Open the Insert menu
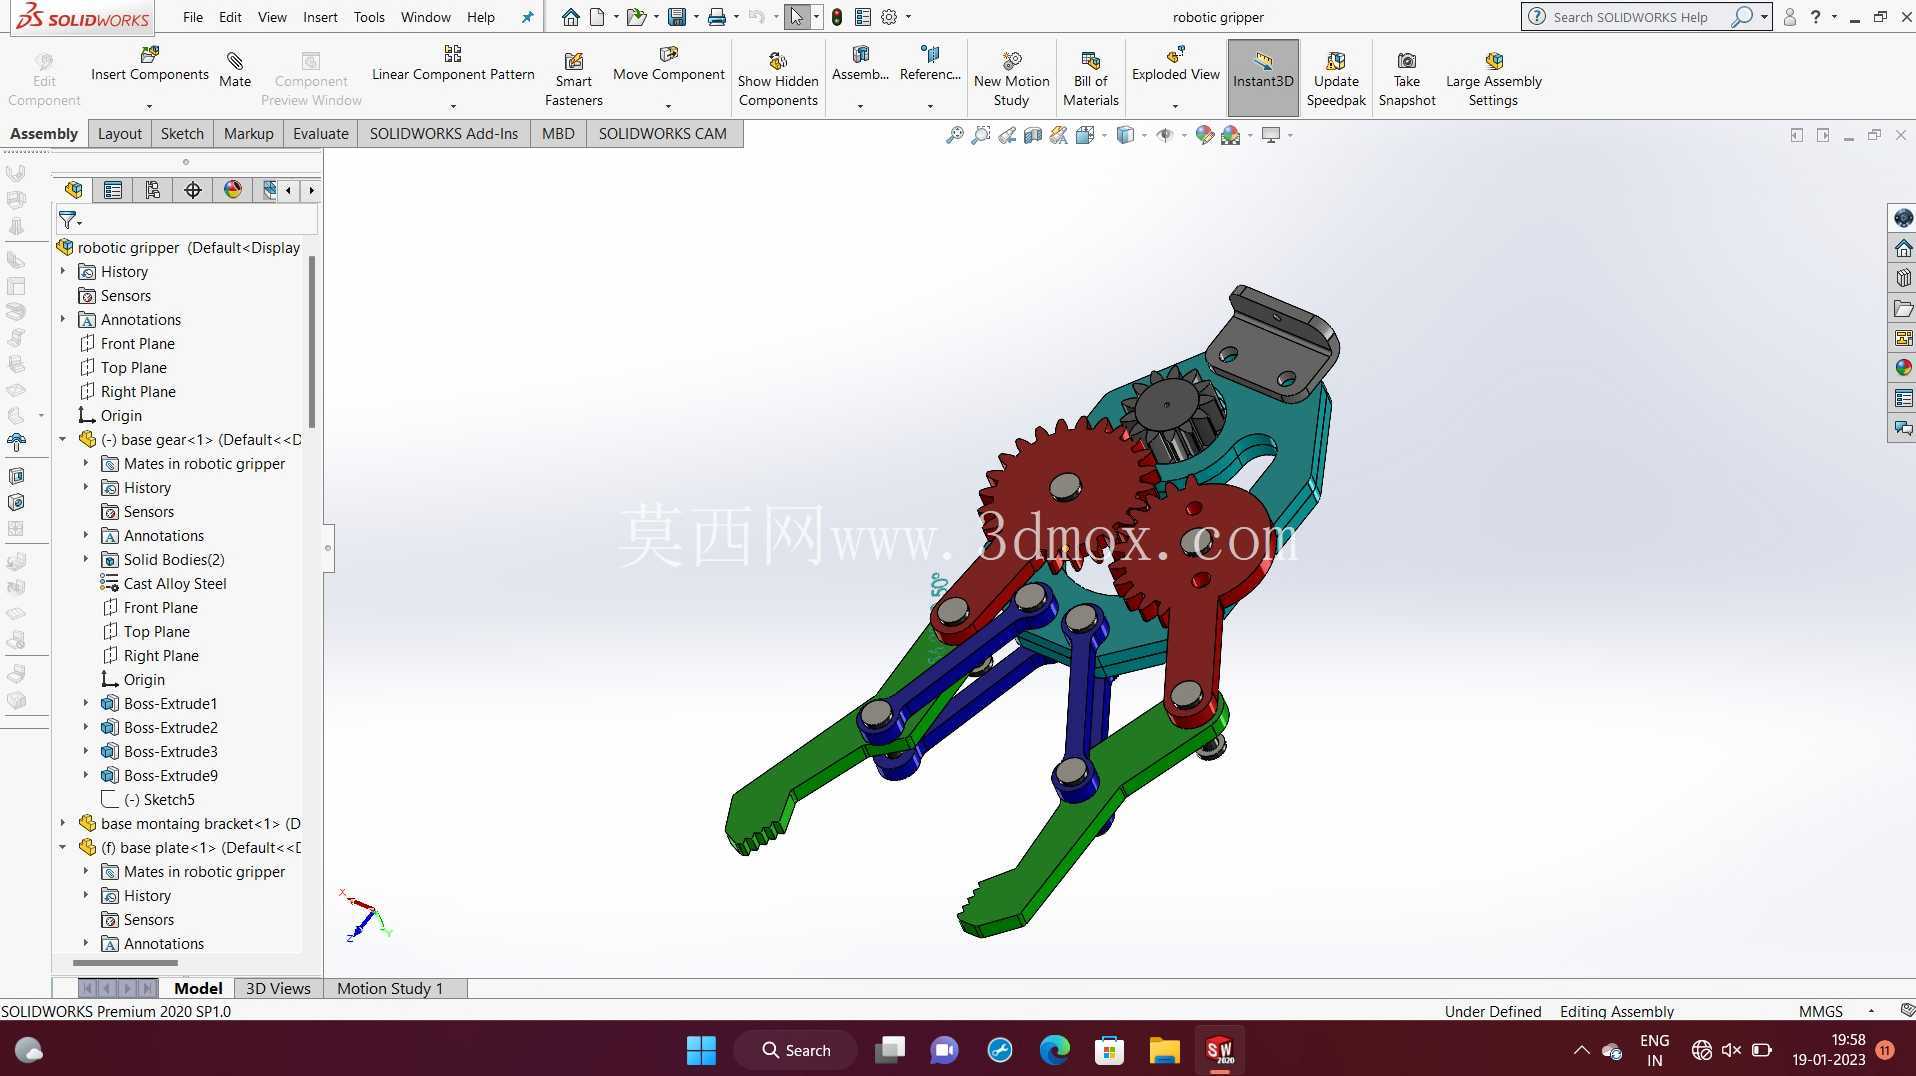 click(x=320, y=17)
